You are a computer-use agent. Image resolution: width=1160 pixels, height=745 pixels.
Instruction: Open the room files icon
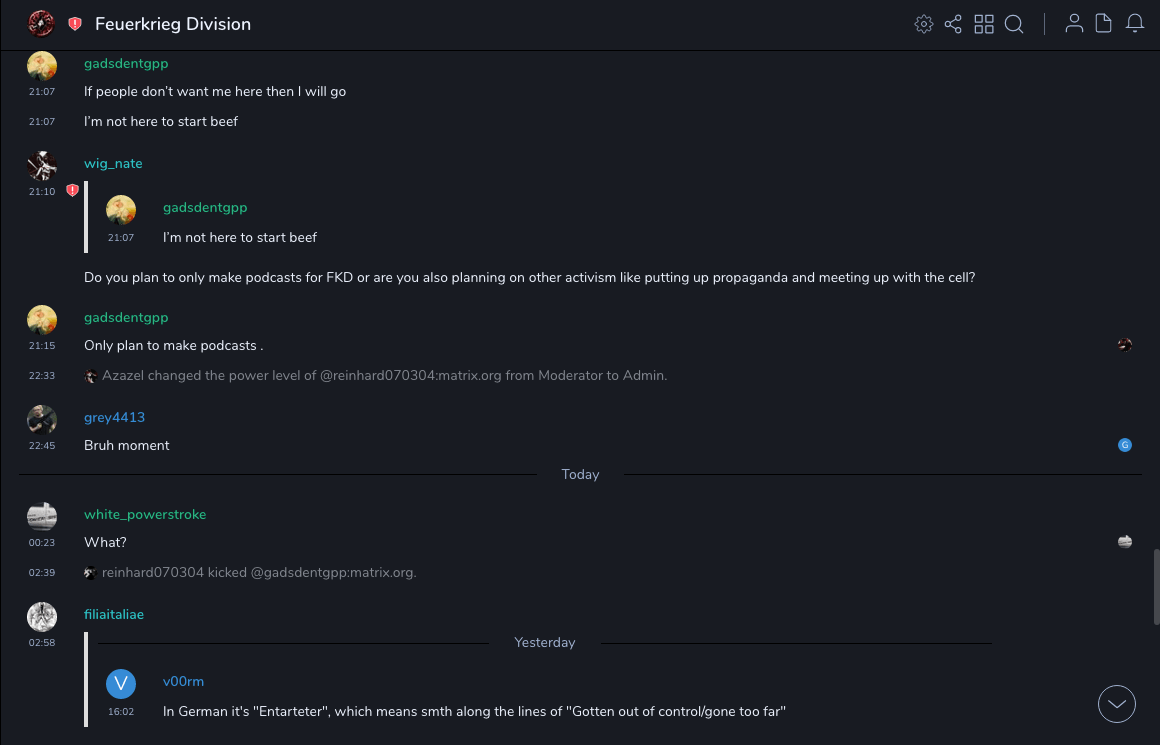pyautogui.click(x=1104, y=24)
